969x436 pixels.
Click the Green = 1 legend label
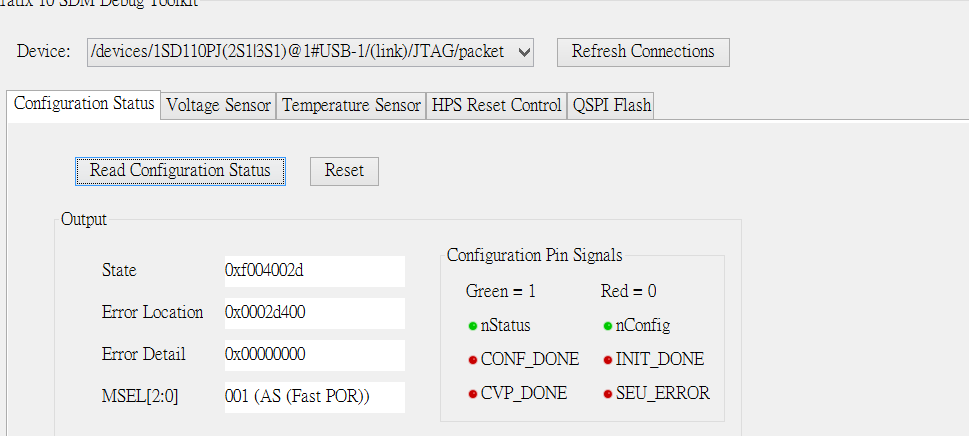501,292
